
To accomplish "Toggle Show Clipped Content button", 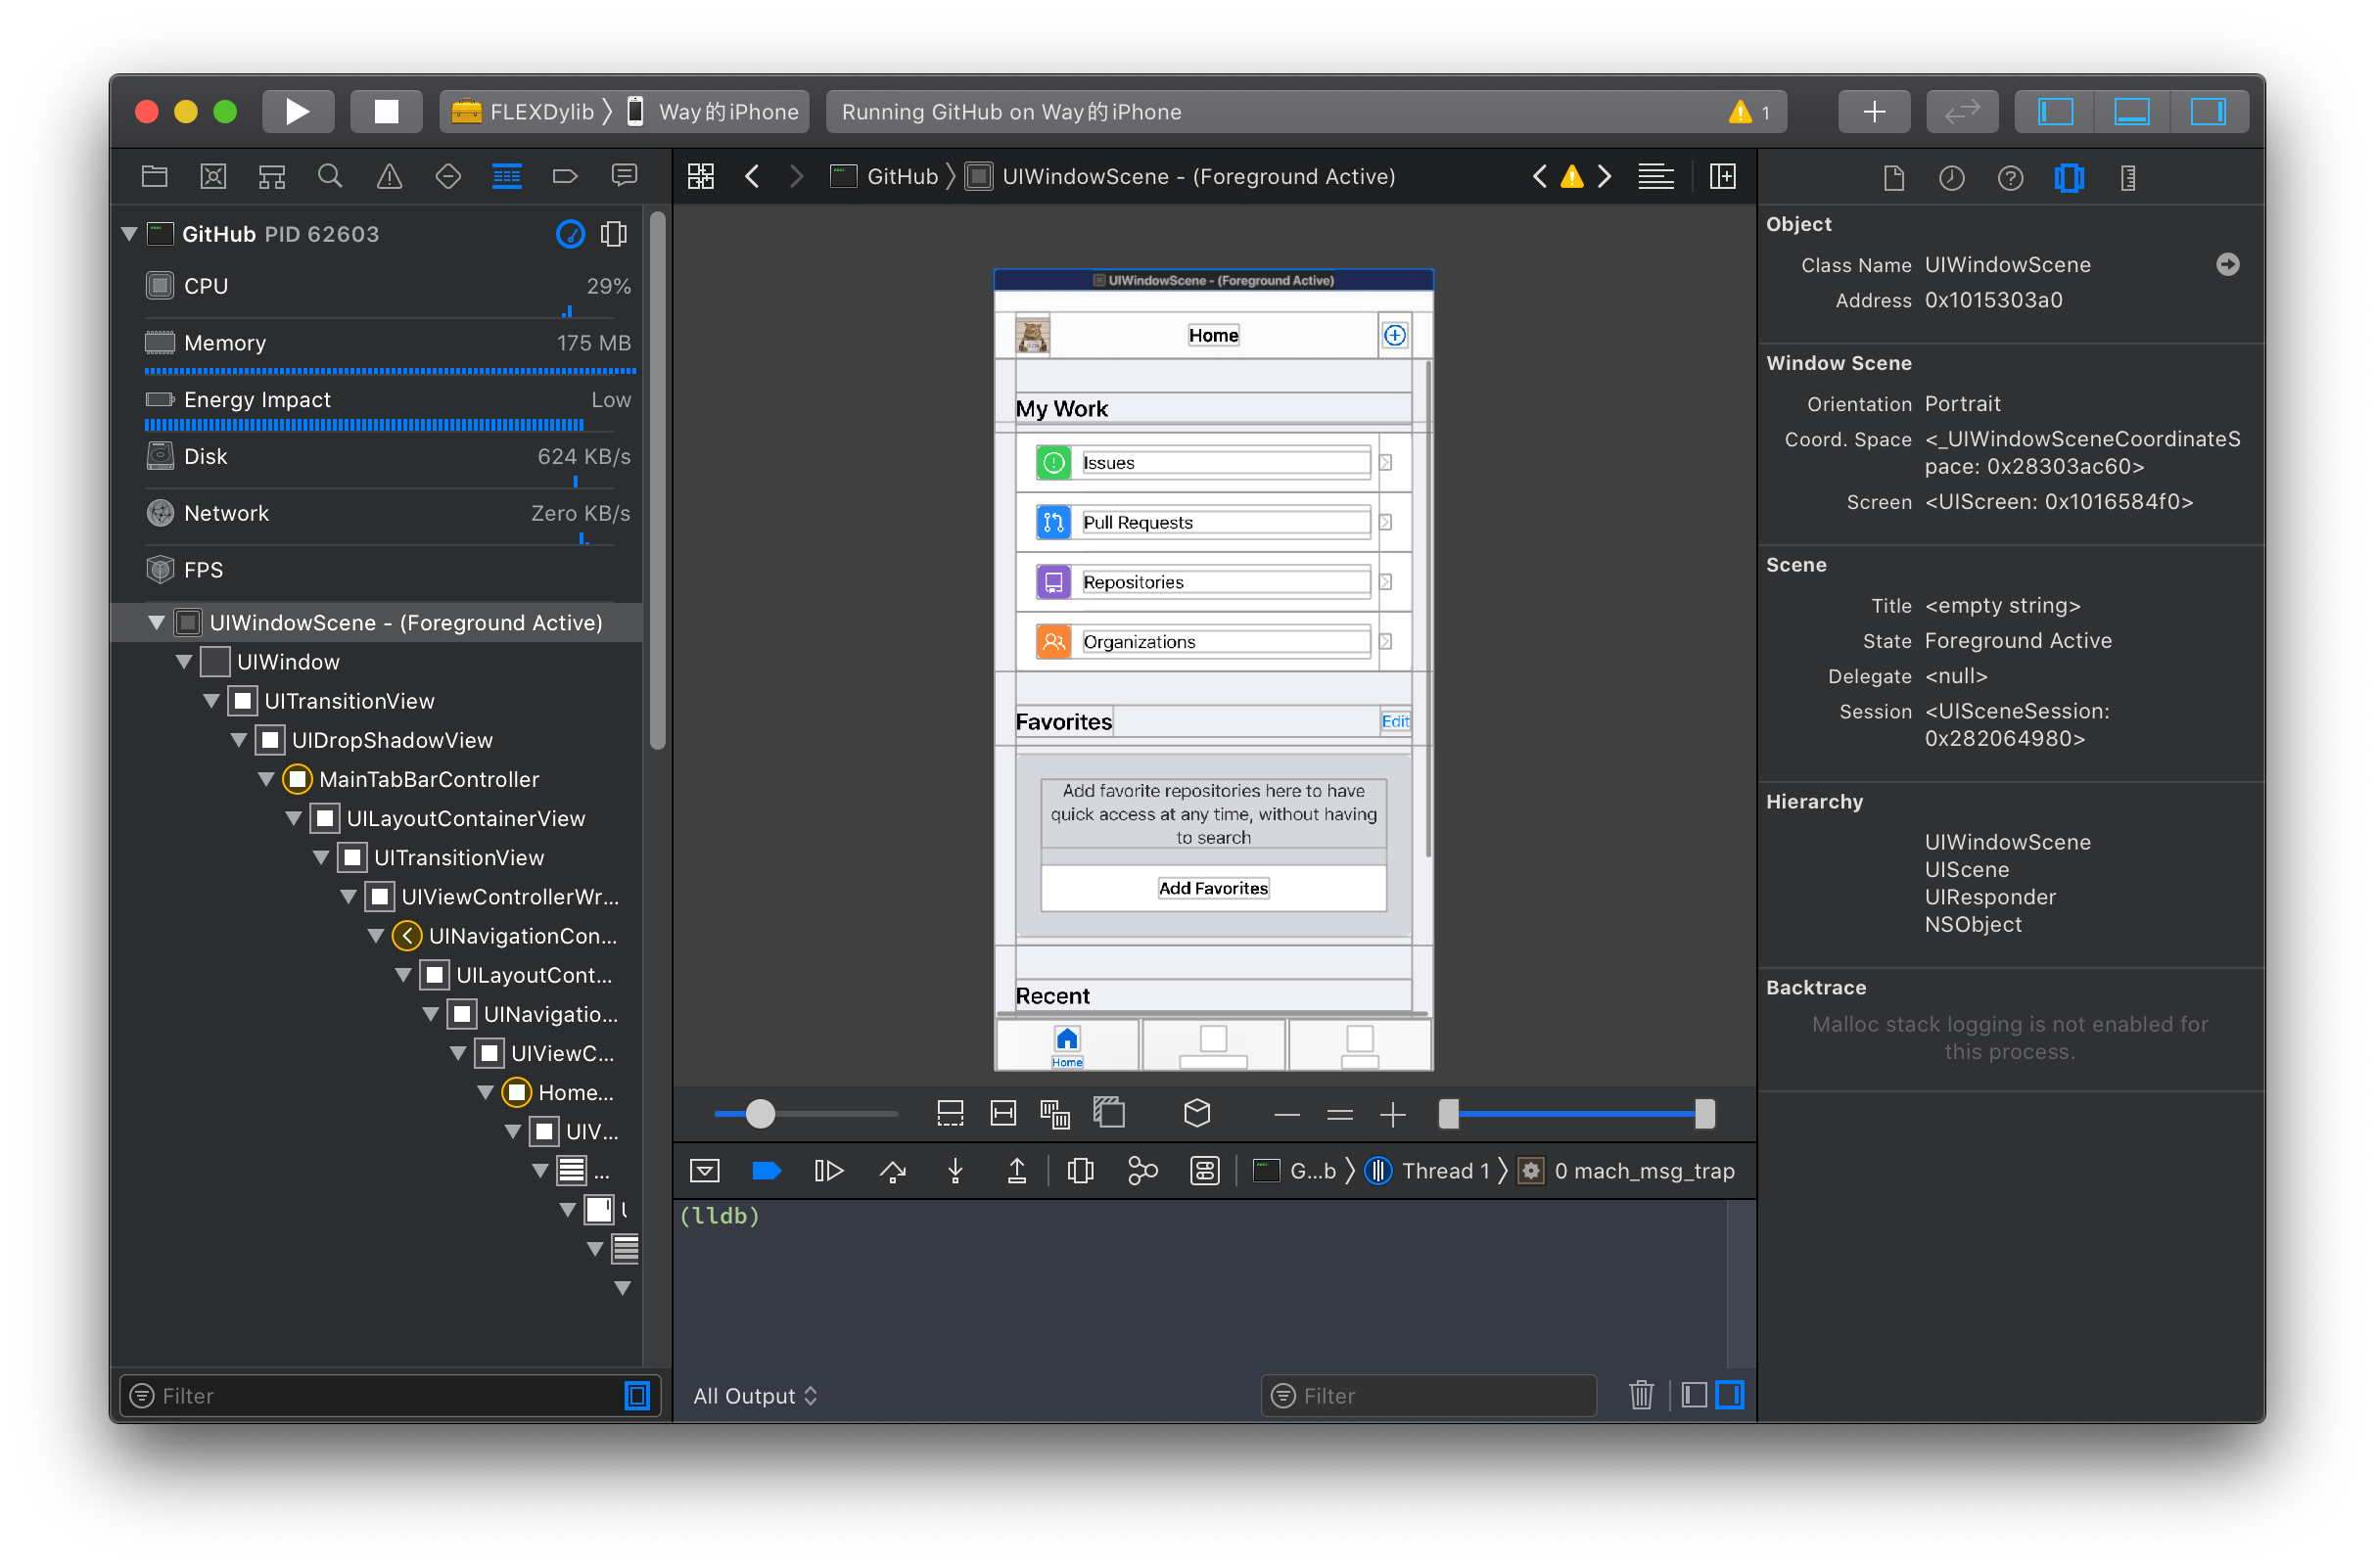I will (949, 1113).
